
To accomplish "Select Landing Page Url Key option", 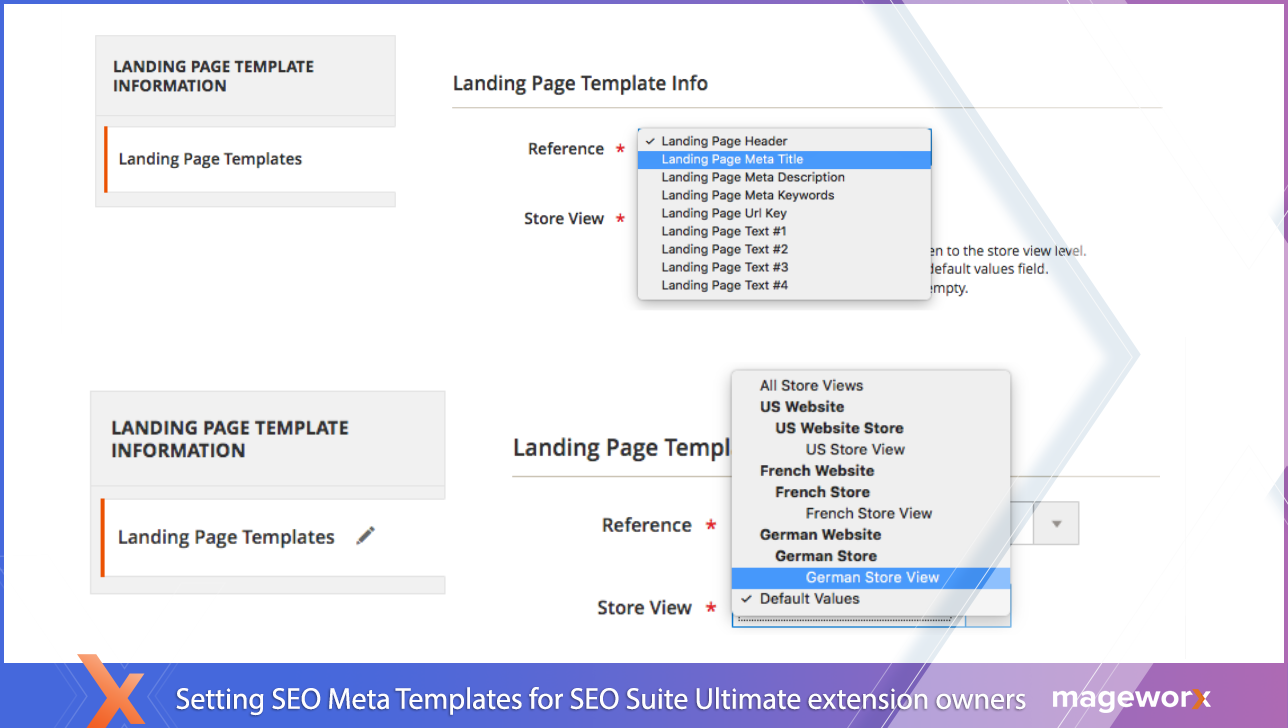I will pyautogui.click(x=723, y=213).
